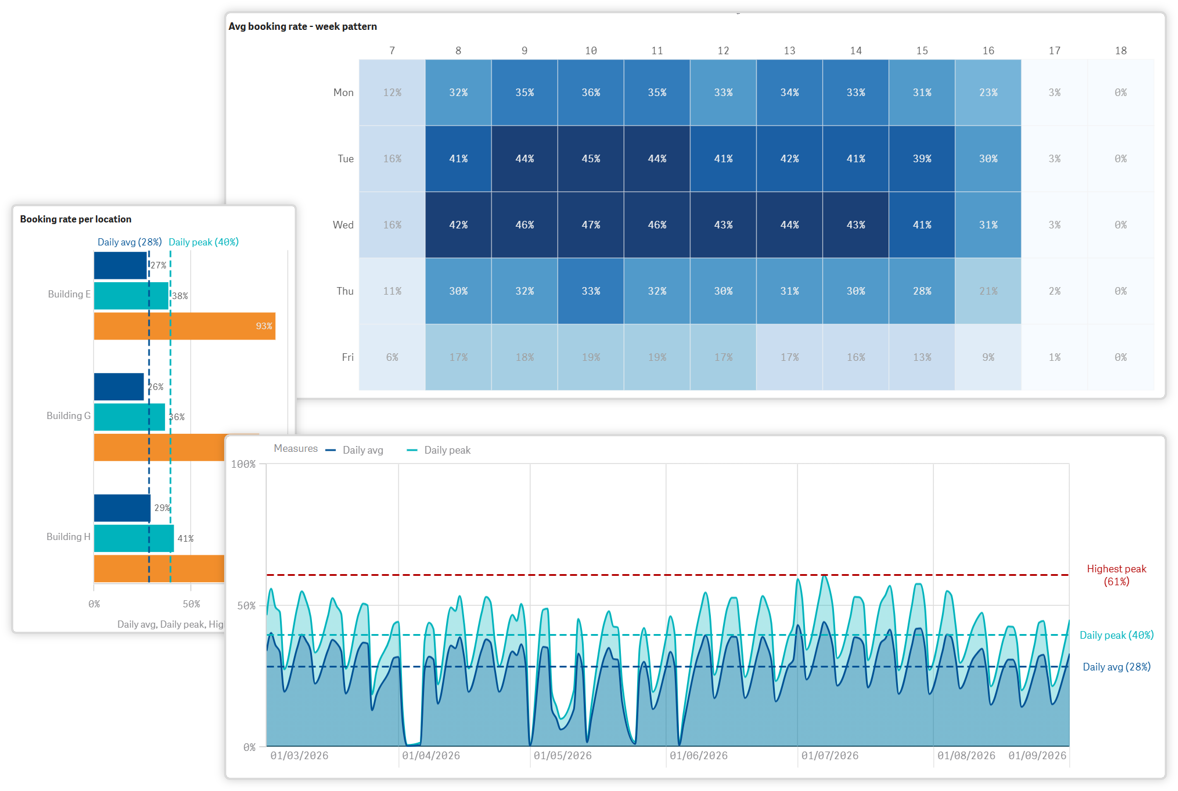
Task: Select the Fri 7 cell showing 6%
Action: point(392,357)
